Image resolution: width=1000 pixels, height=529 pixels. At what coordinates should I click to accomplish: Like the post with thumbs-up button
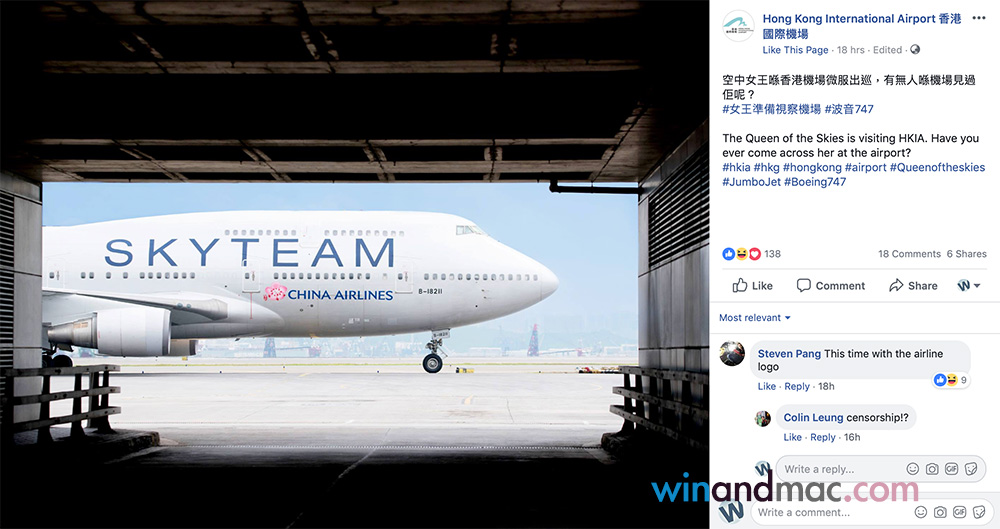coord(752,285)
